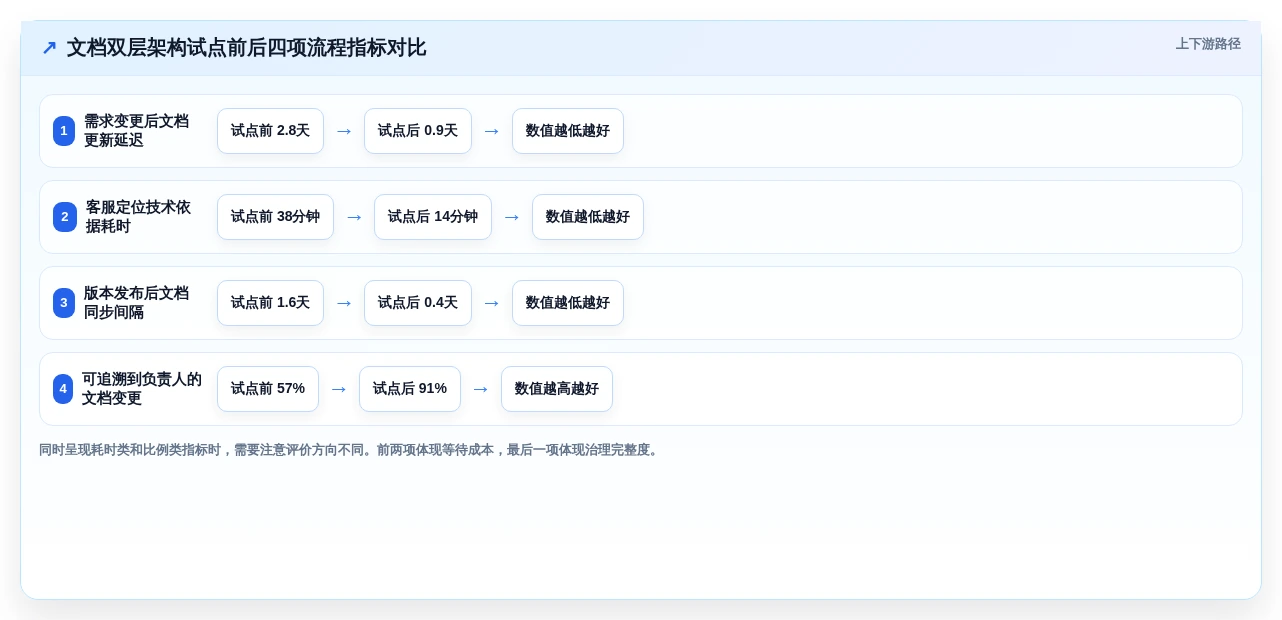Click number badge 4 for 可追溯到负责人的文档变更

point(63,389)
